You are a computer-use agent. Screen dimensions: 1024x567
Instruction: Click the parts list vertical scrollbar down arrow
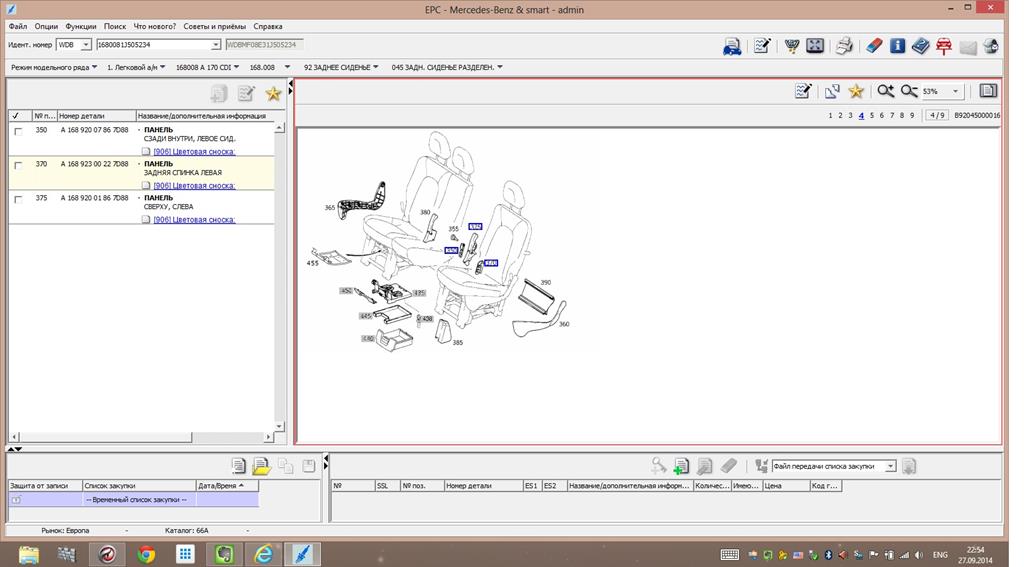[281, 424]
